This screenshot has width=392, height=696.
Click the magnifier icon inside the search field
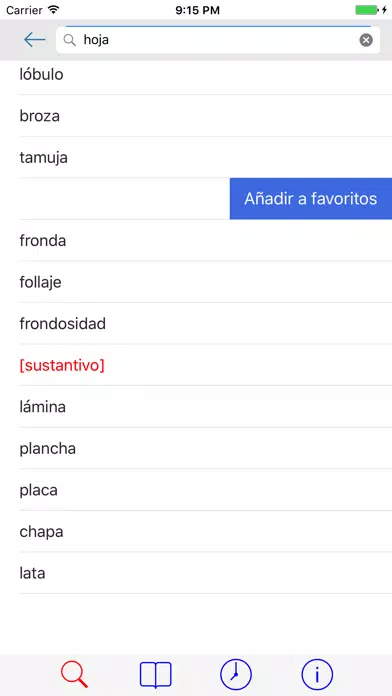tap(70, 40)
